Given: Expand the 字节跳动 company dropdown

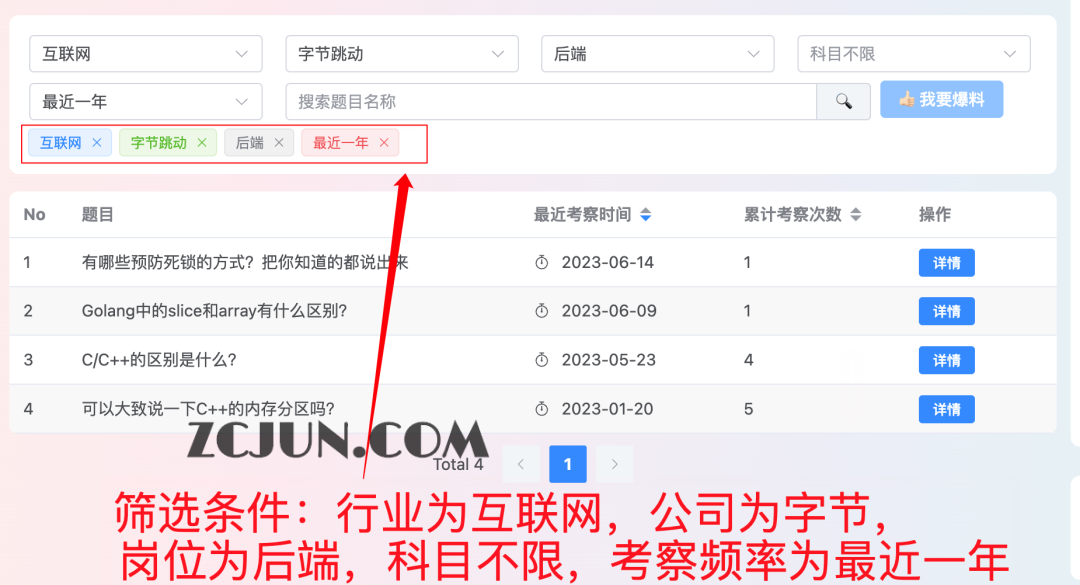Looking at the screenshot, I should pos(401,53).
